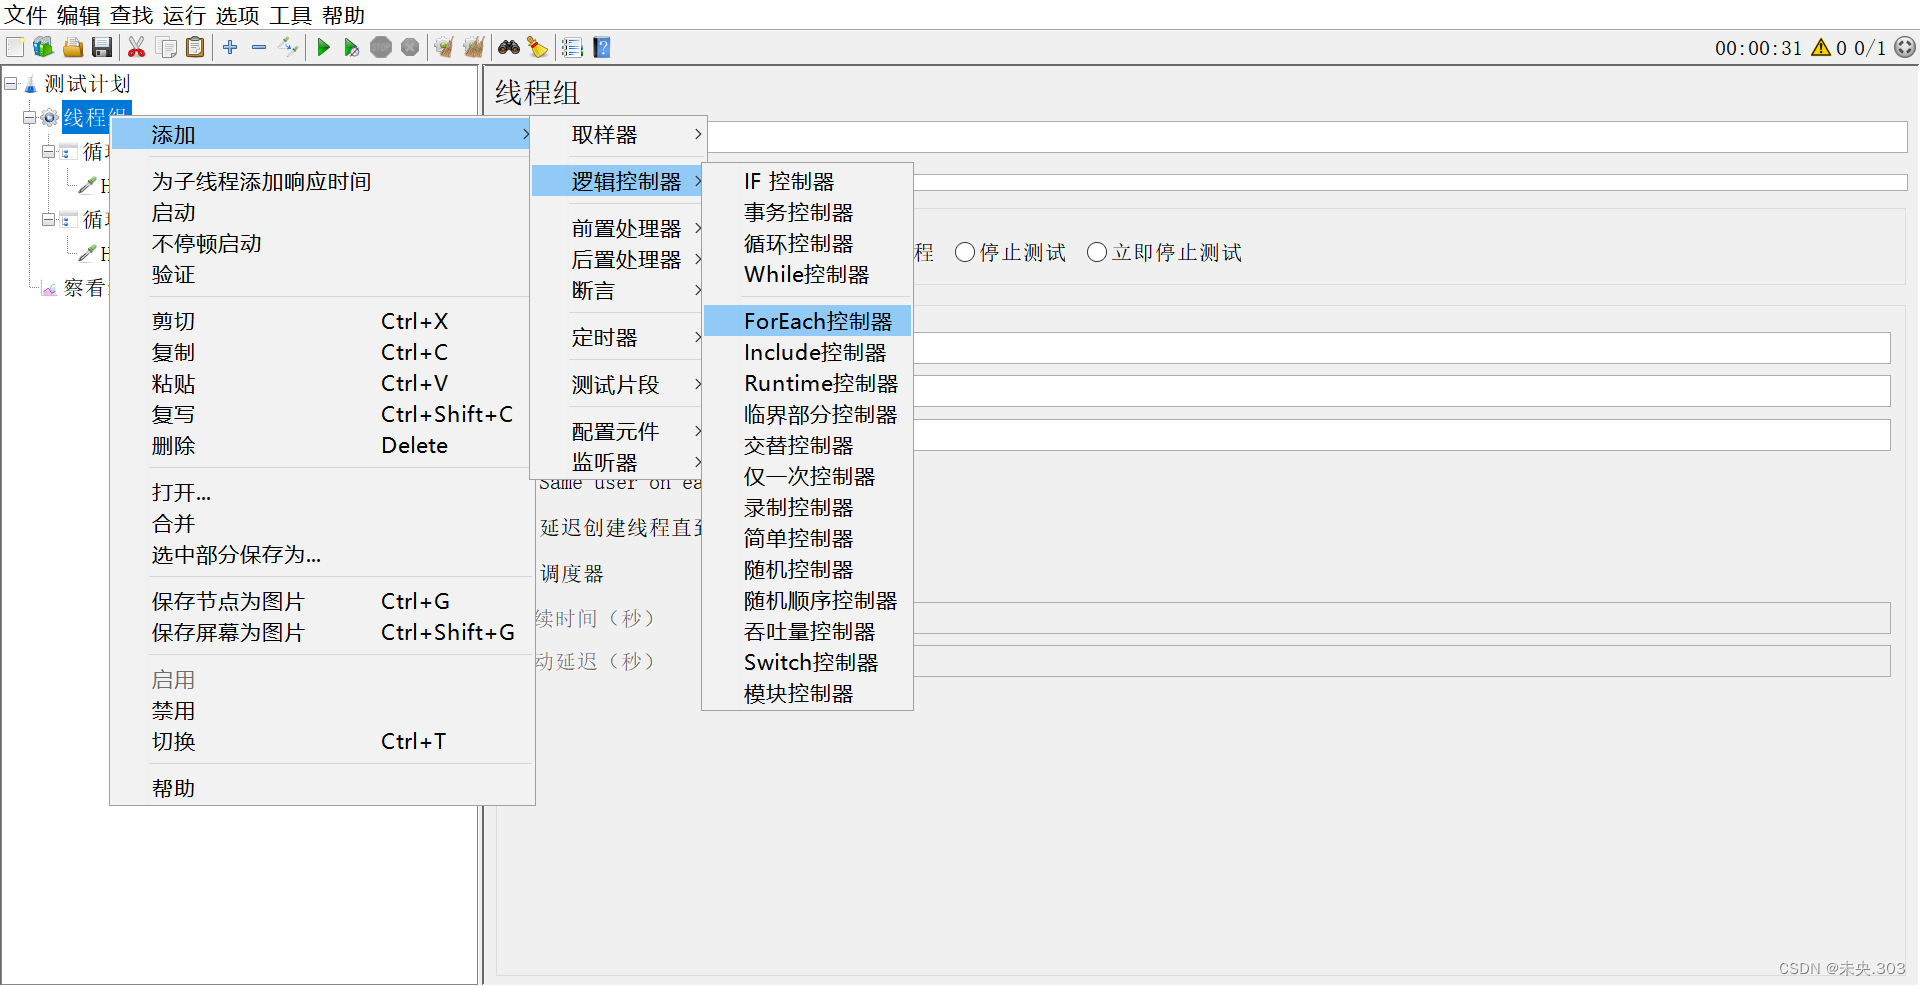Open the Help question mark icon
The image size is (1920, 986).
[601, 47]
